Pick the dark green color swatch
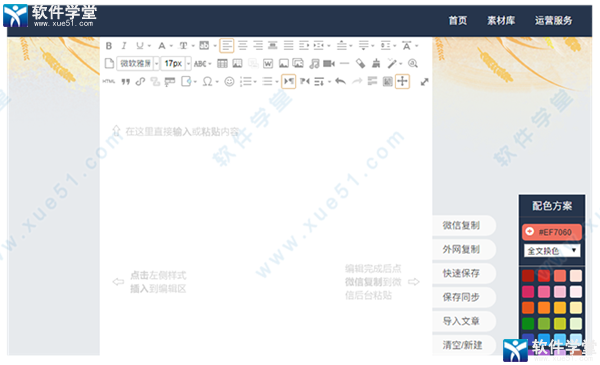This screenshot has width=600, height=365. [x=528, y=323]
